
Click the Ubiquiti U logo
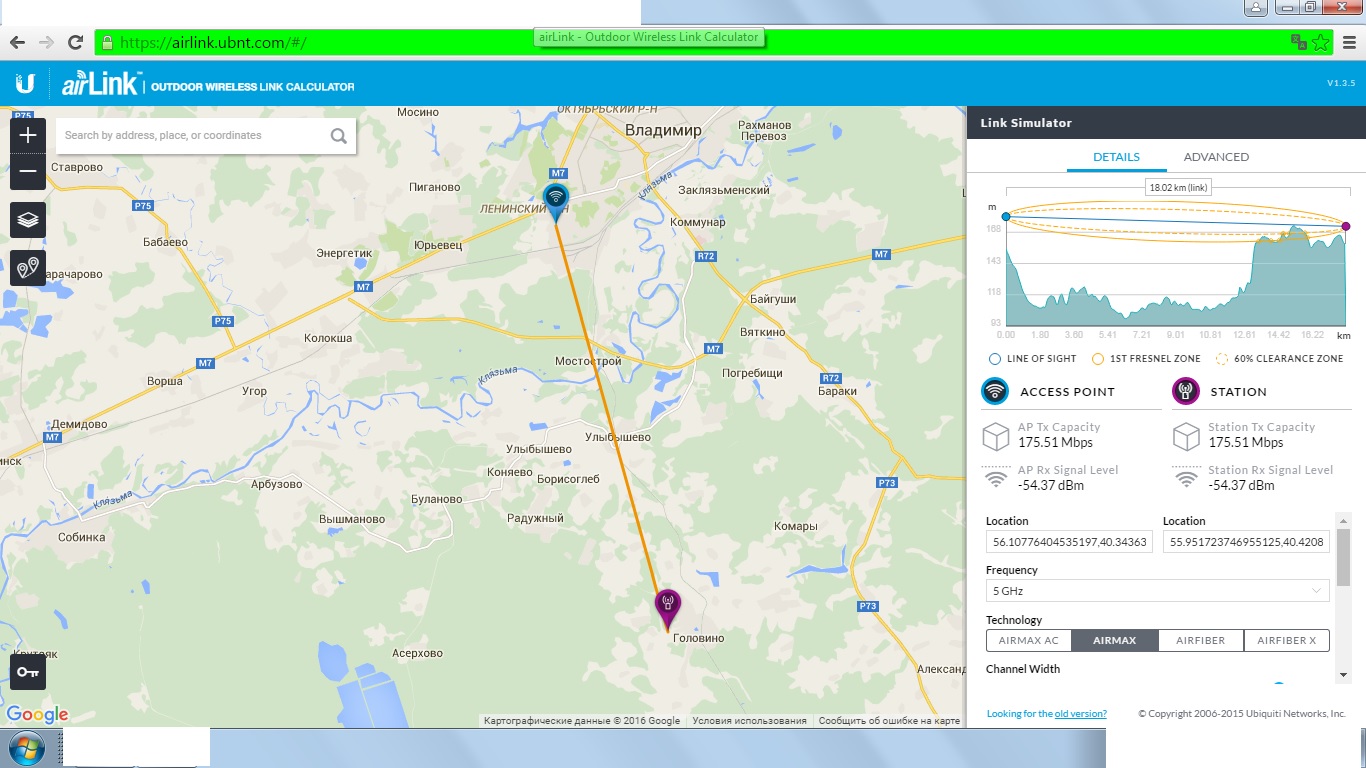[25, 83]
